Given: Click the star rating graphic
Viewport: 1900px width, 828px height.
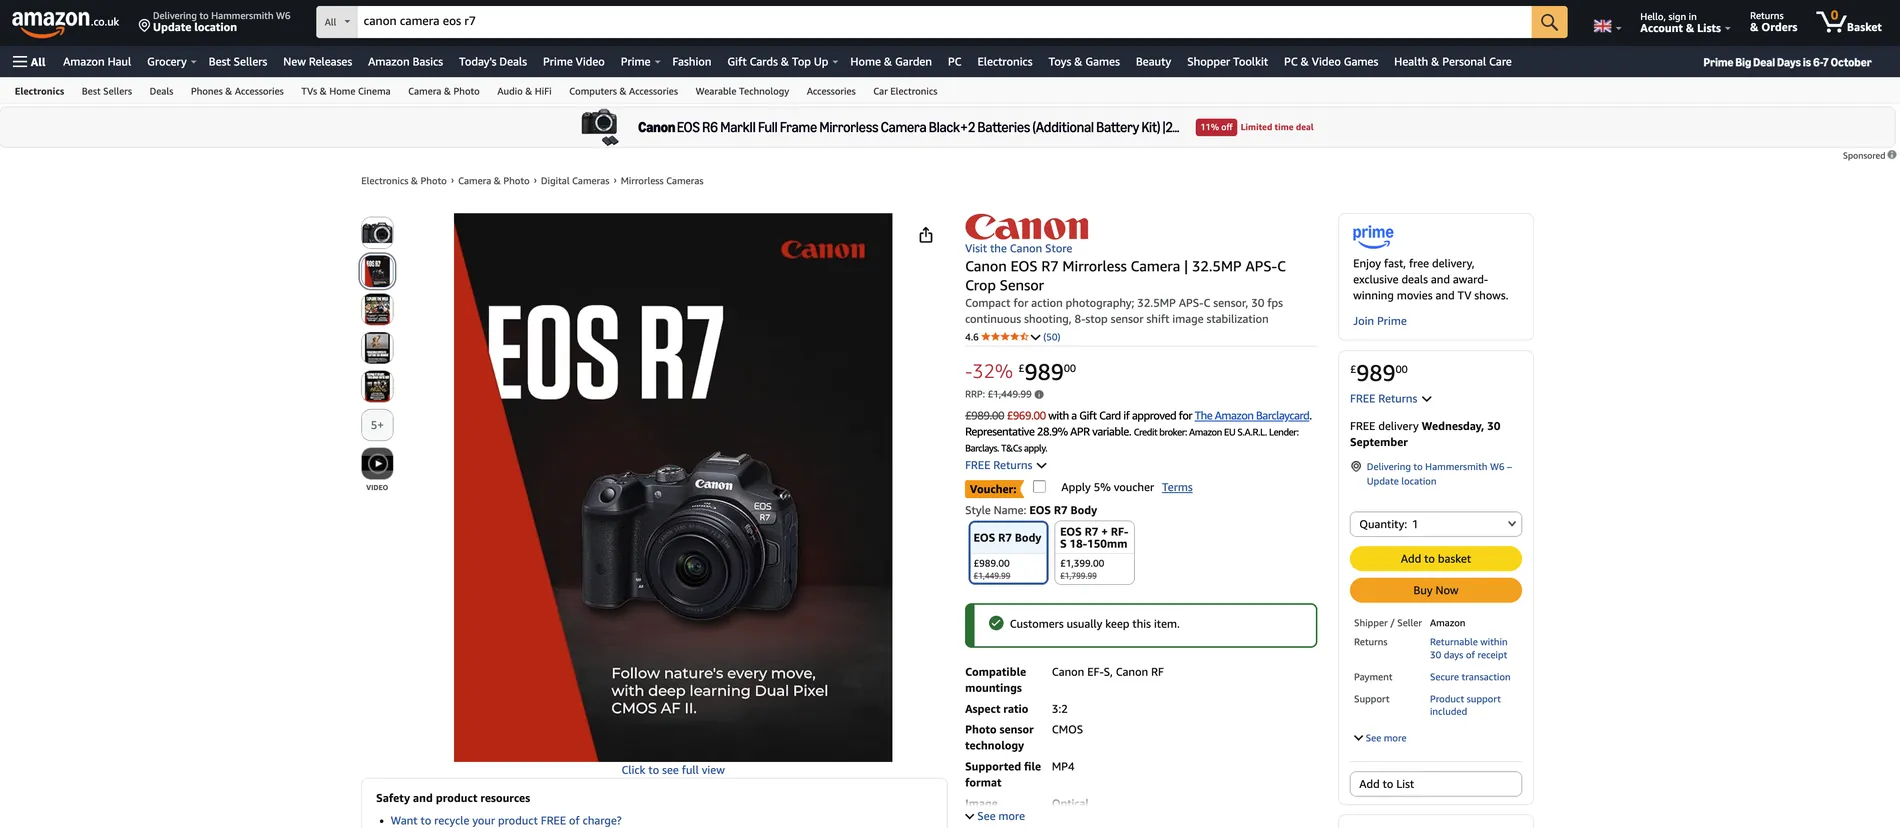Looking at the screenshot, I should coord(1004,337).
